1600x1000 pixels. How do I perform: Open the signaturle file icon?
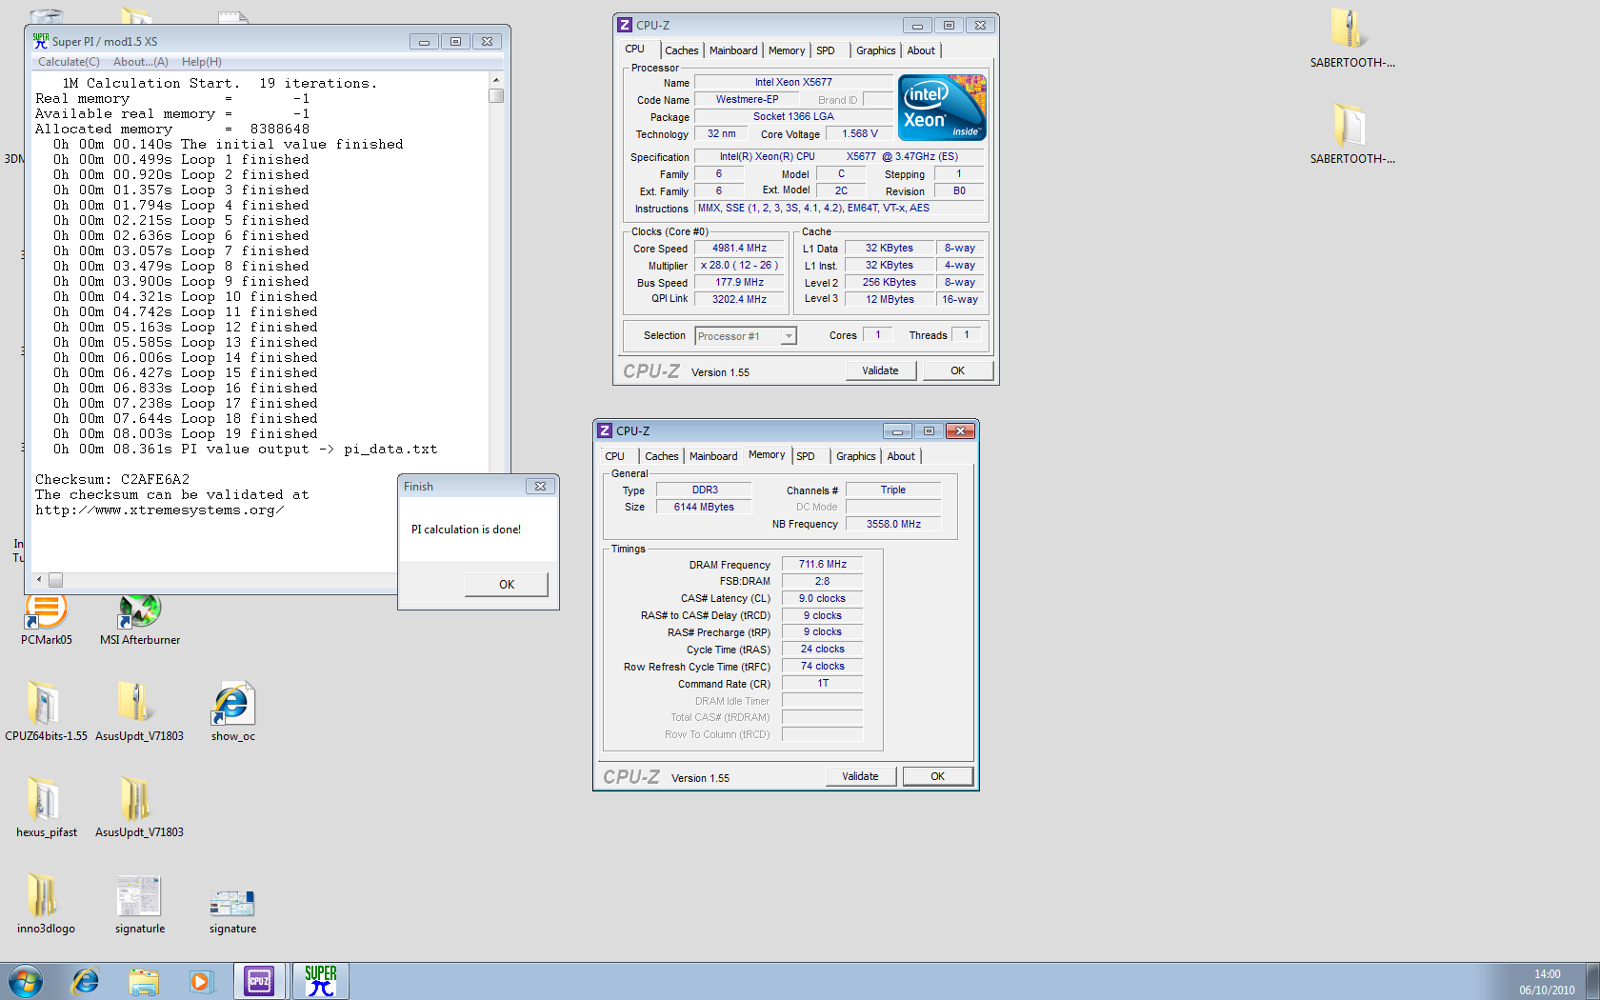140,903
